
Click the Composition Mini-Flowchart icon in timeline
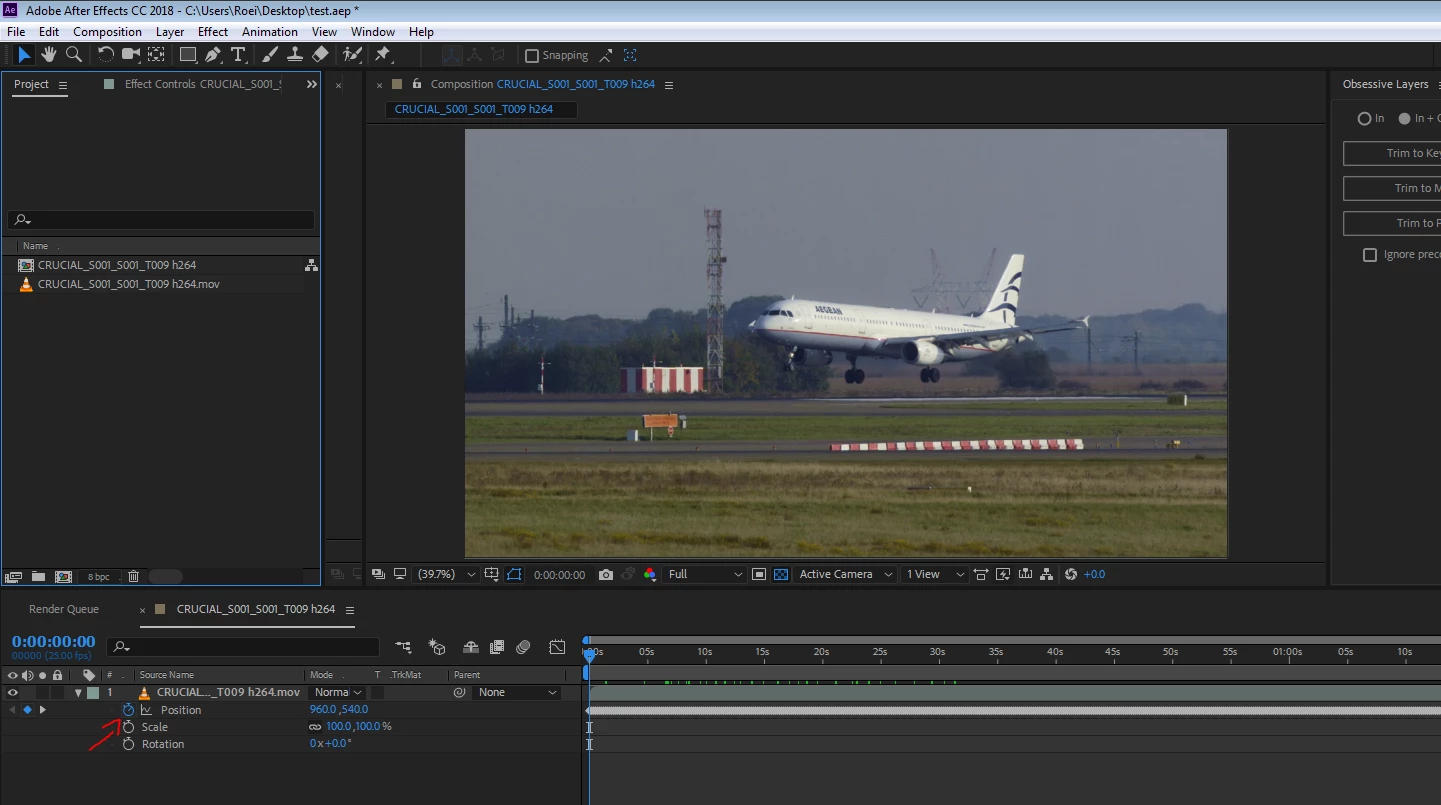[x=403, y=647]
